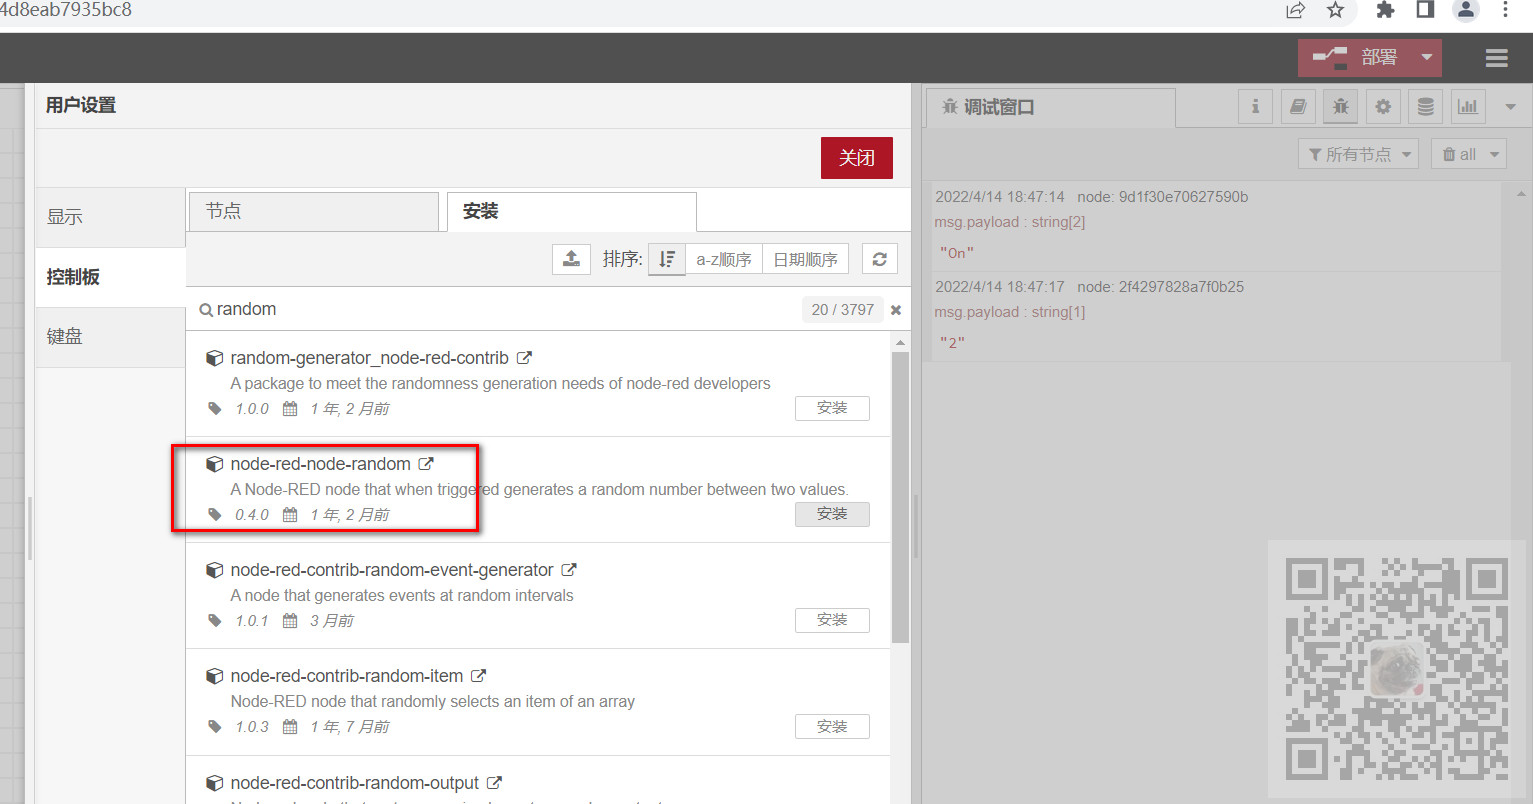The image size is (1533, 804).
Task: Click the trash all clear messages button
Action: point(1458,154)
